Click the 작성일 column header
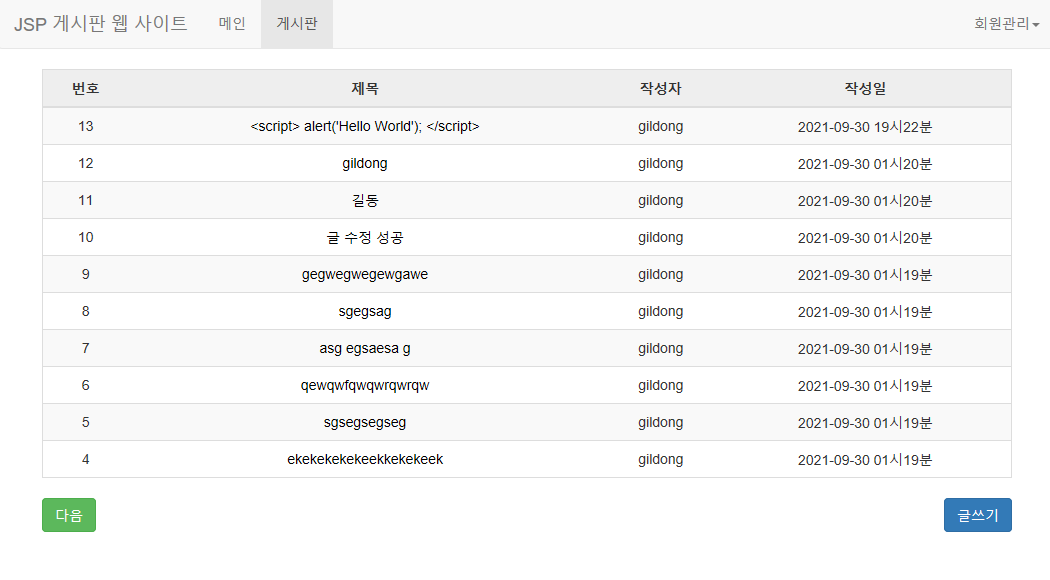1050x580 pixels. (865, 88)
